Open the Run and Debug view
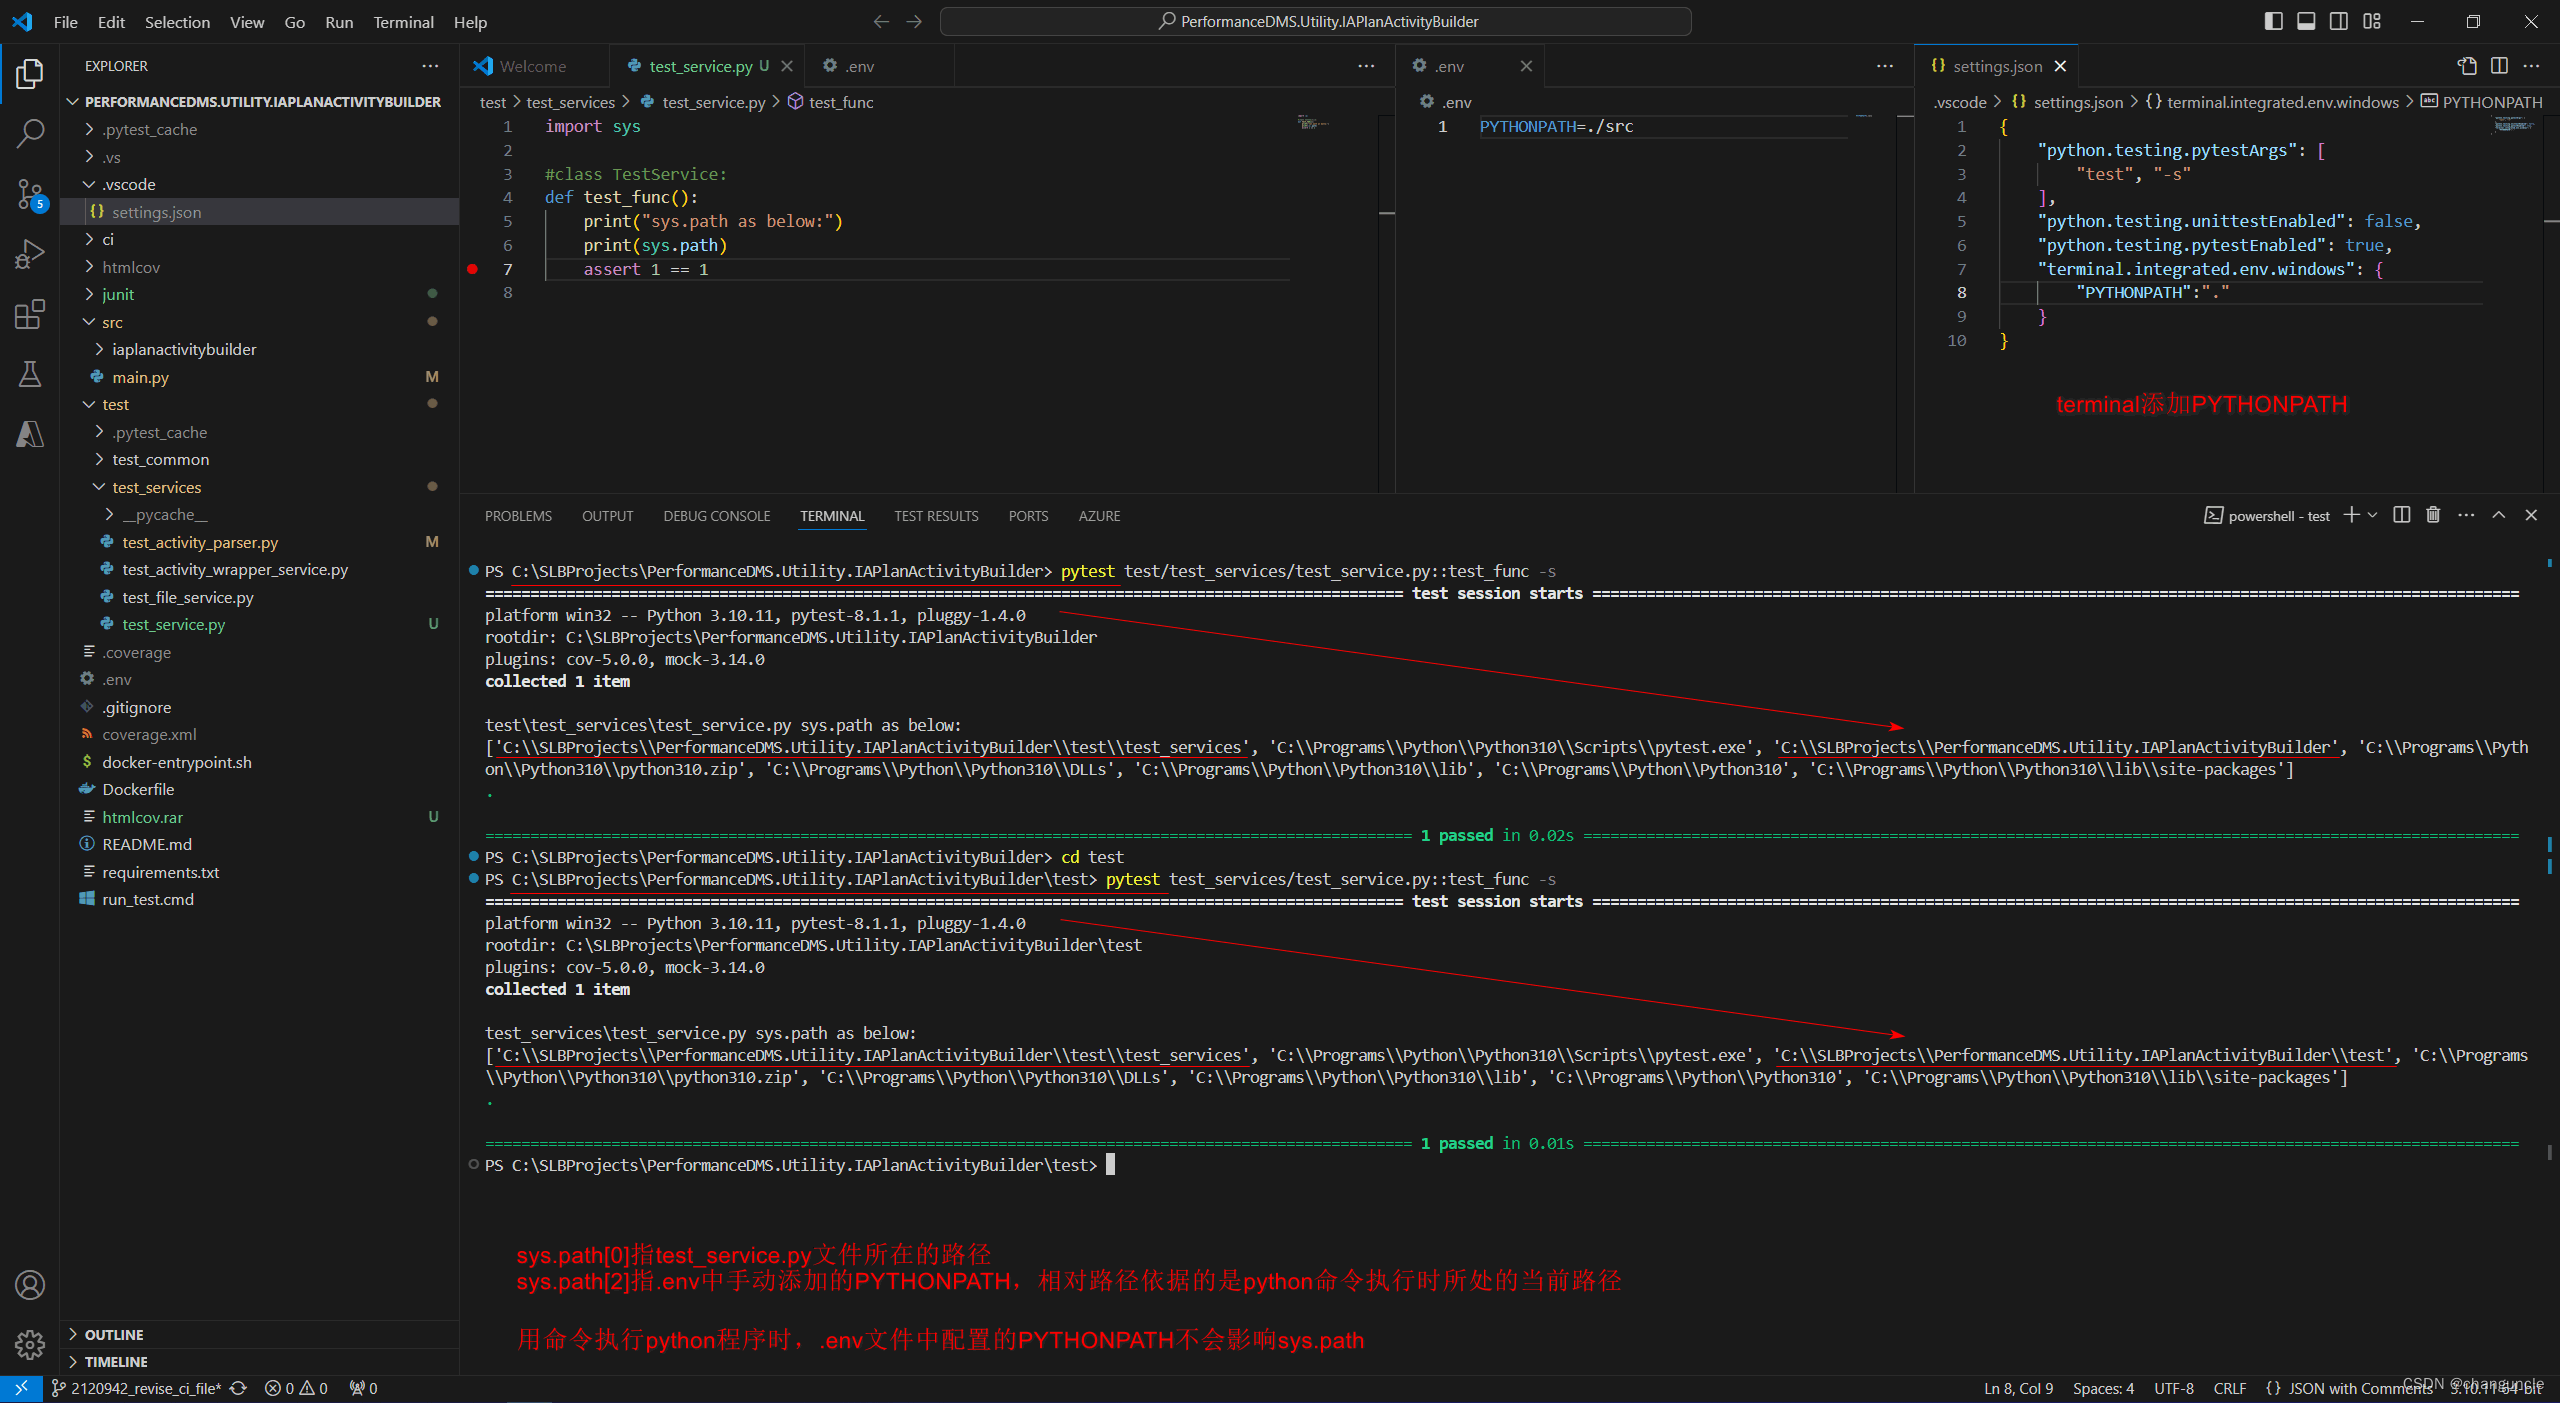Screen dimensions: 2560x1403 [x=30, y=254]
